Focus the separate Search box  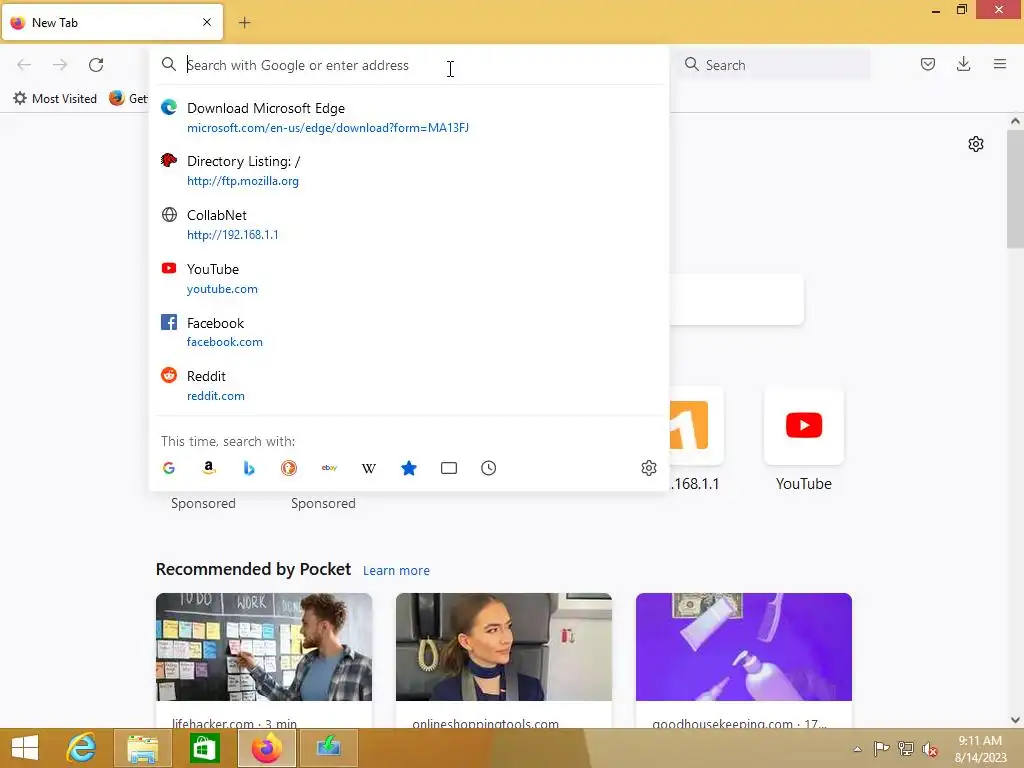pos(773,65)
